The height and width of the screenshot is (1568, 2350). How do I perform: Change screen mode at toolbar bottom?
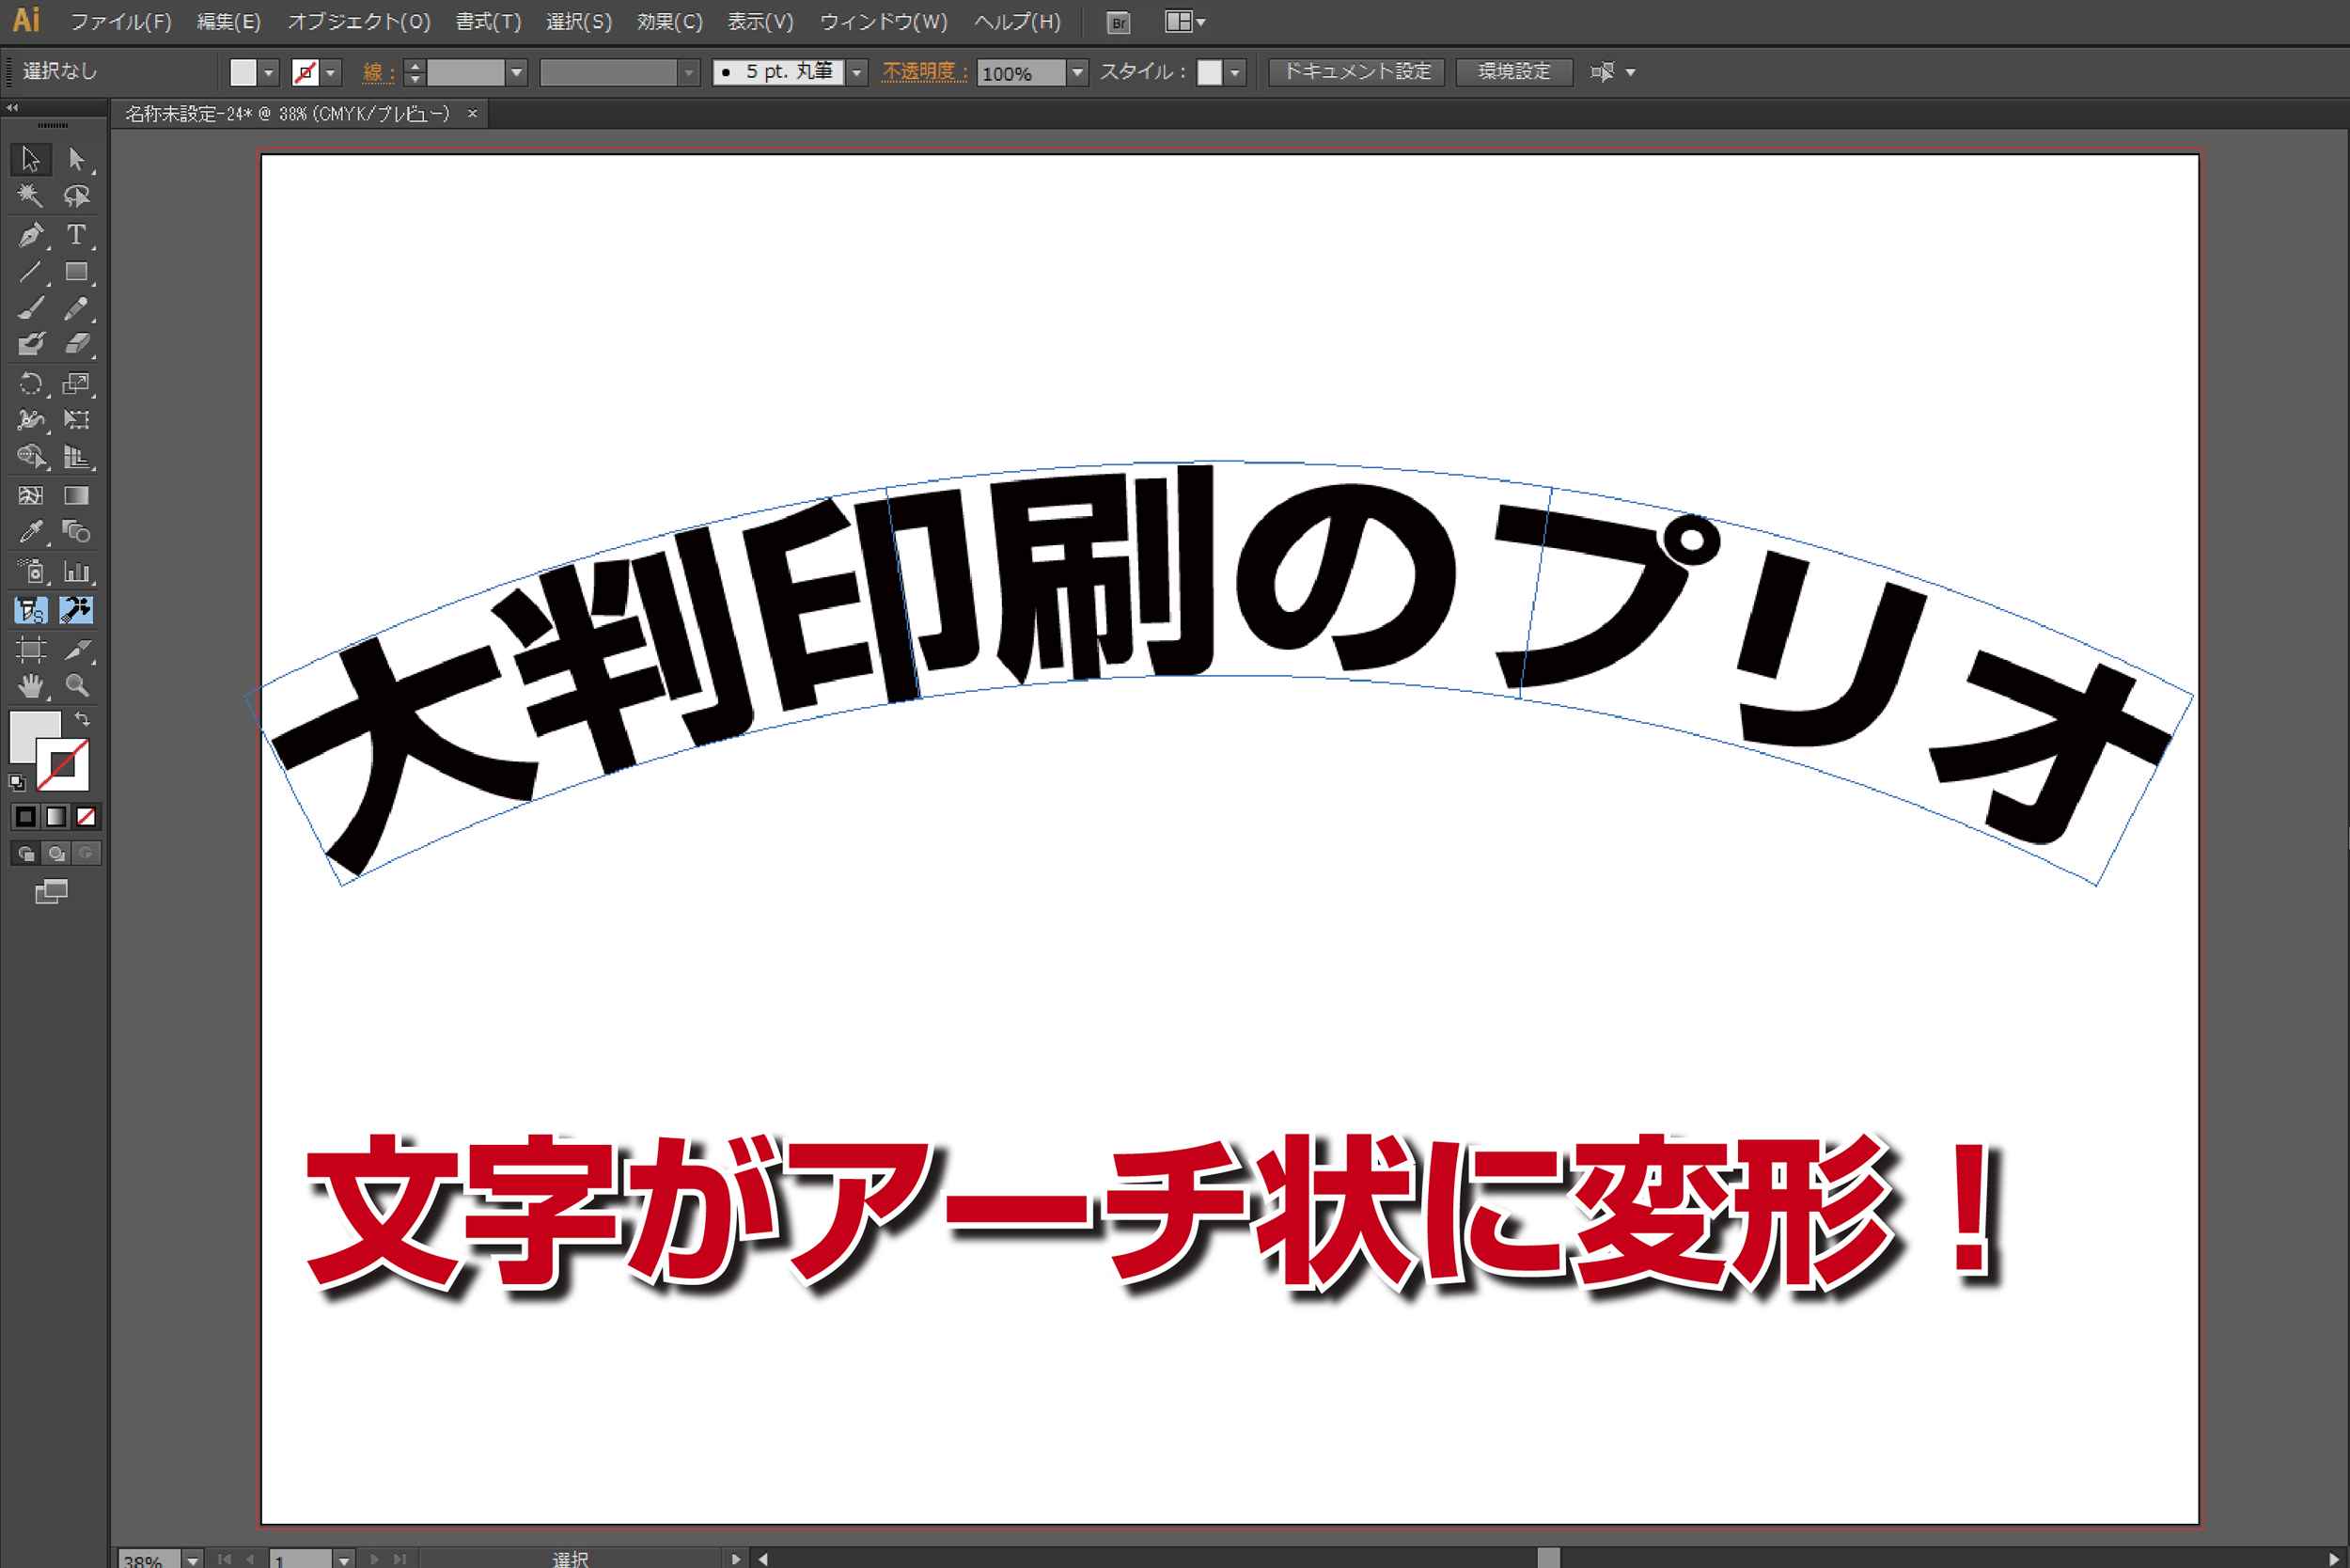(x=52, y=892)
